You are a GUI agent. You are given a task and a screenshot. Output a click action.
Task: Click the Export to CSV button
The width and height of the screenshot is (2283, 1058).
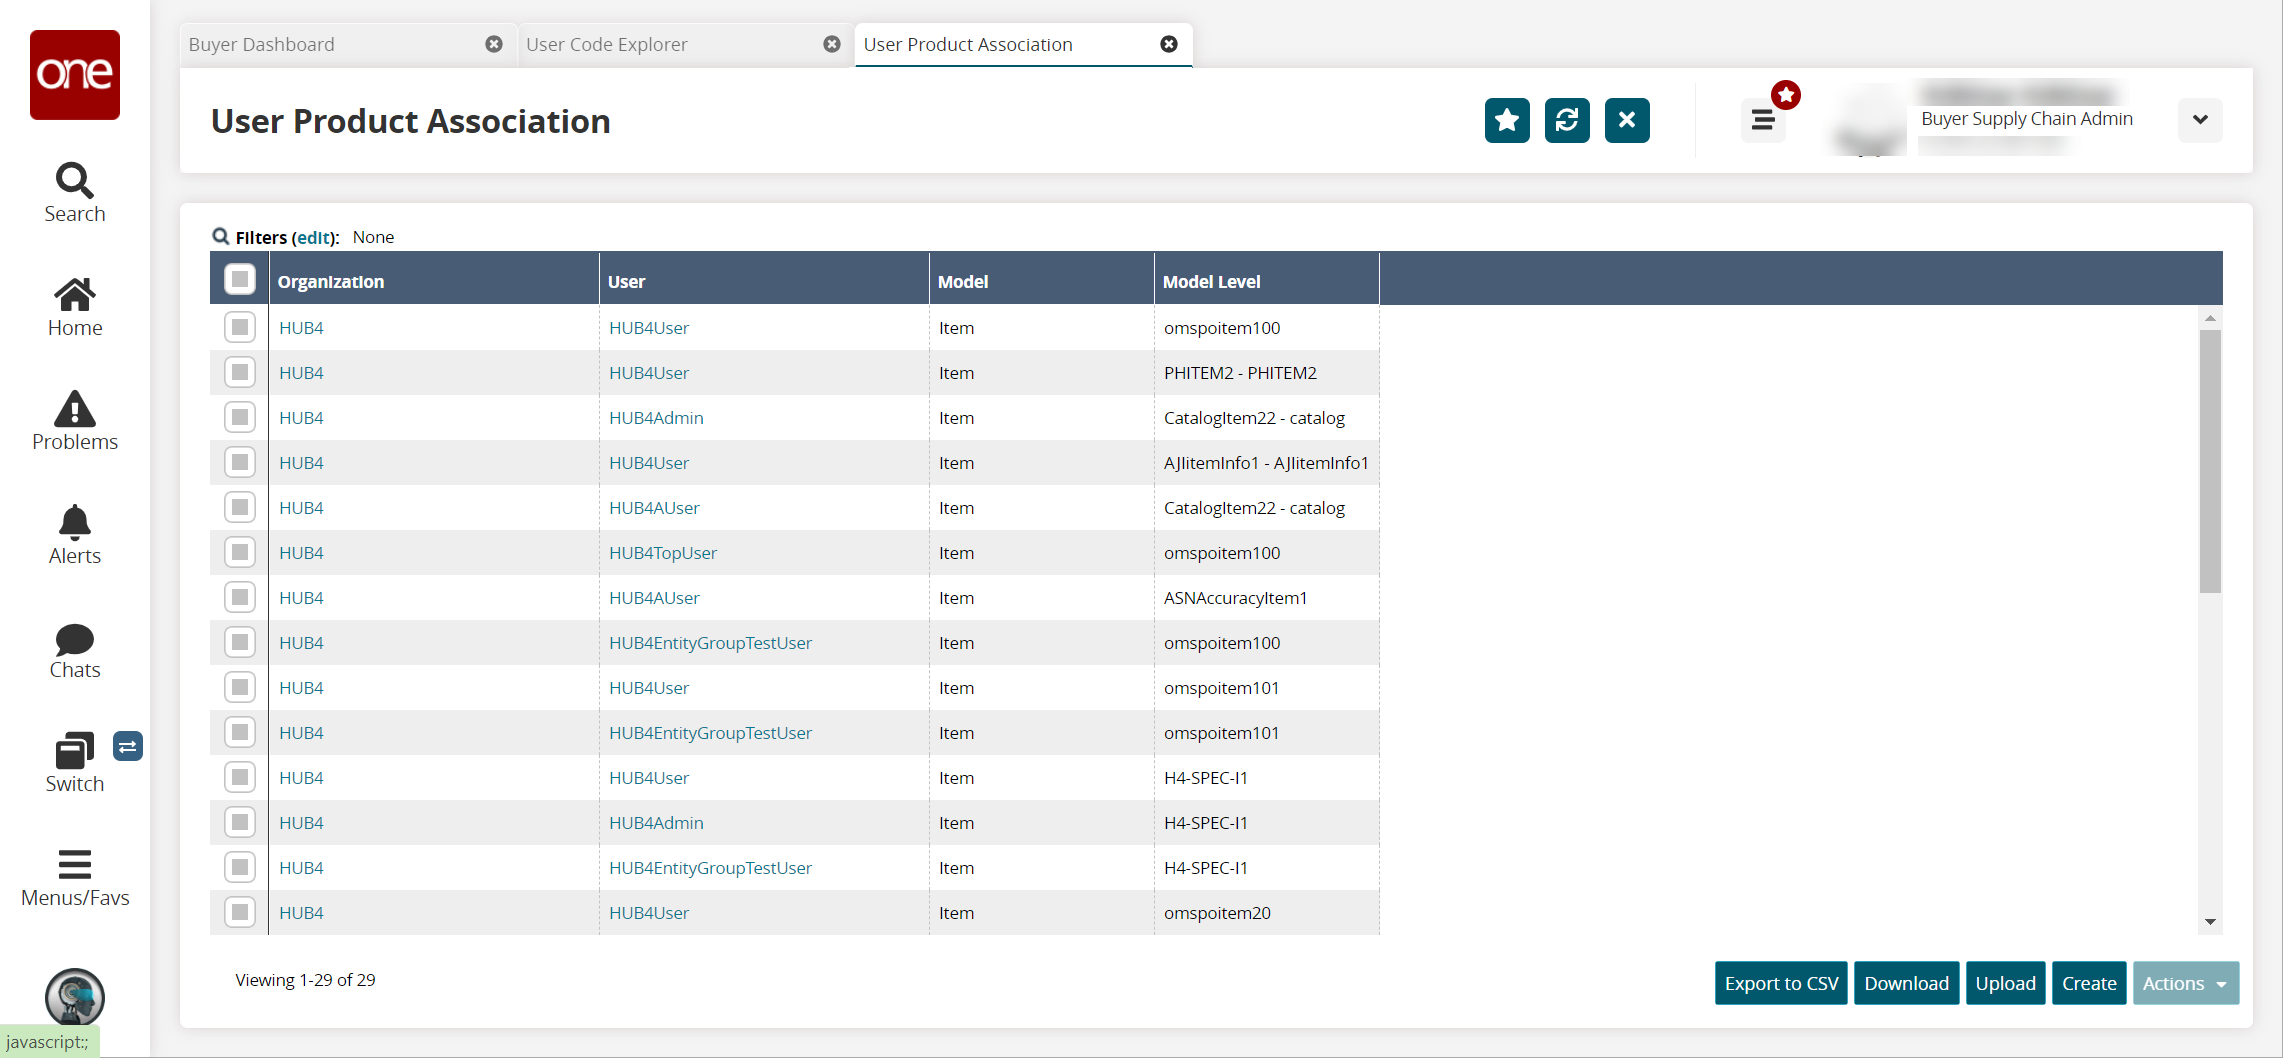point(1780,983)
